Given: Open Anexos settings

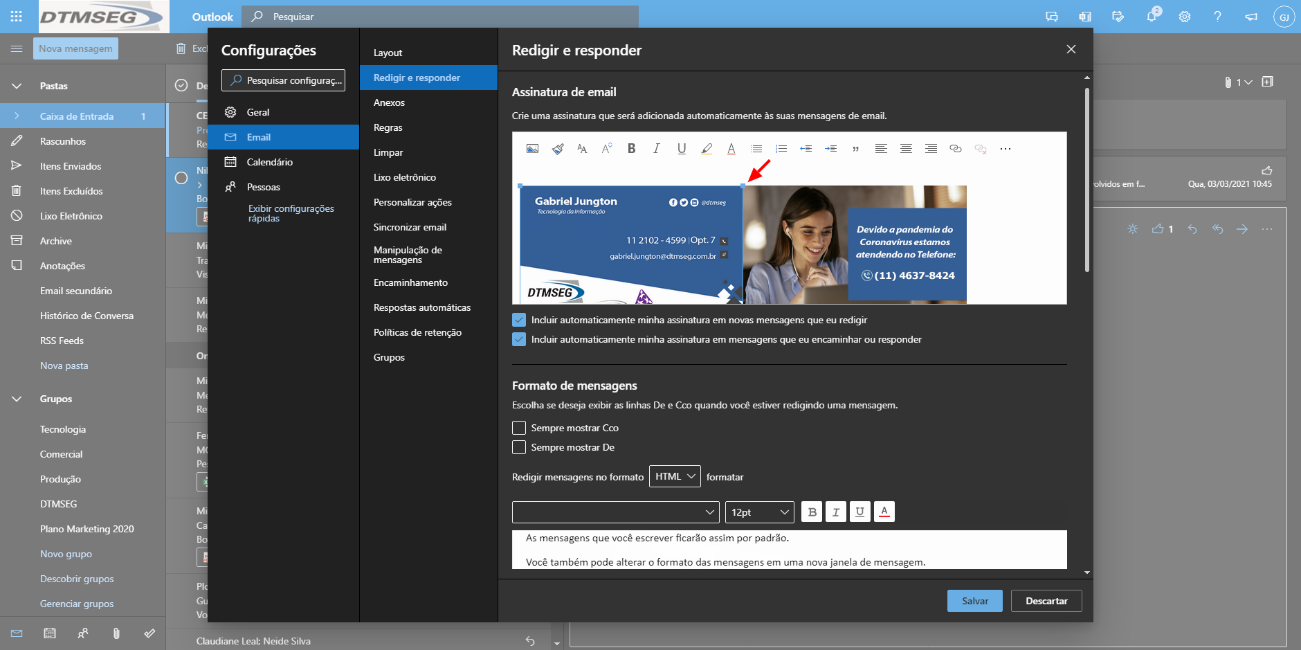Looking at the screenshot, I should pyautogui.click(x=429, y=102).
